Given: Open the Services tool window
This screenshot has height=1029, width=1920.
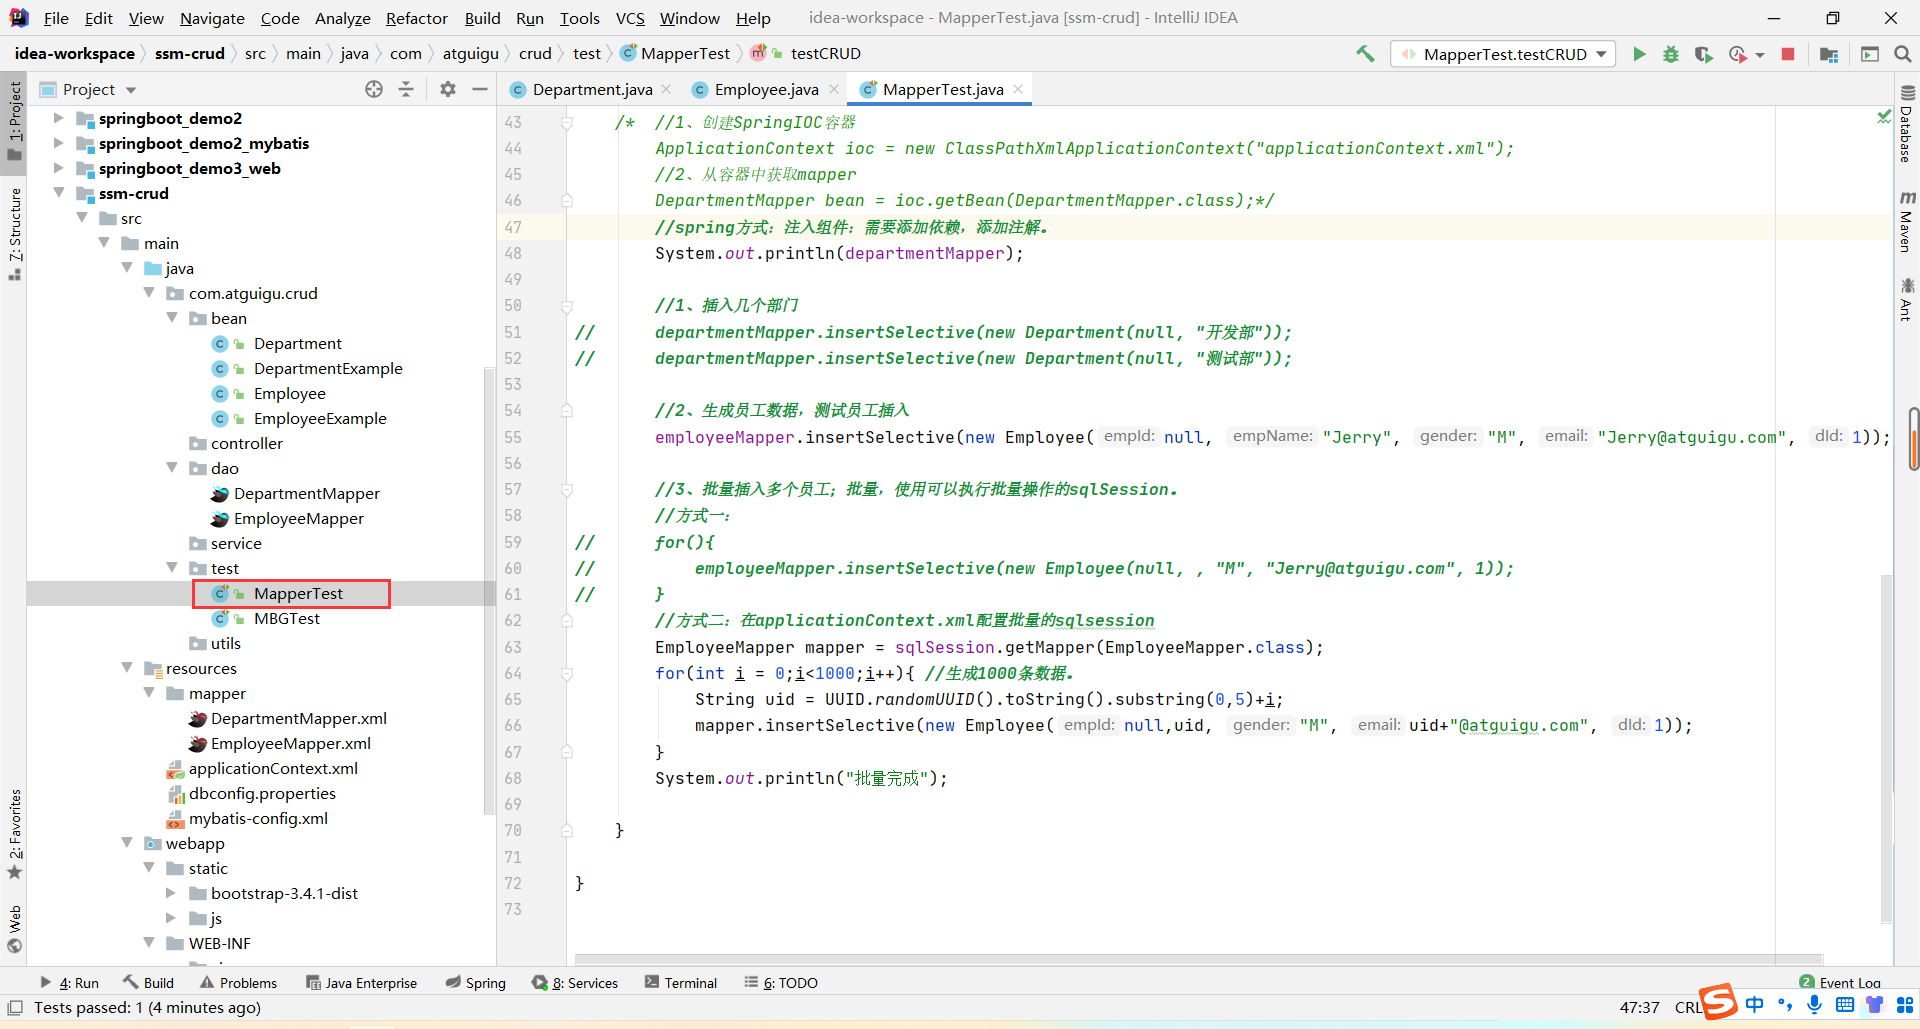Looking at the screenshot, I should pos(575,983).
